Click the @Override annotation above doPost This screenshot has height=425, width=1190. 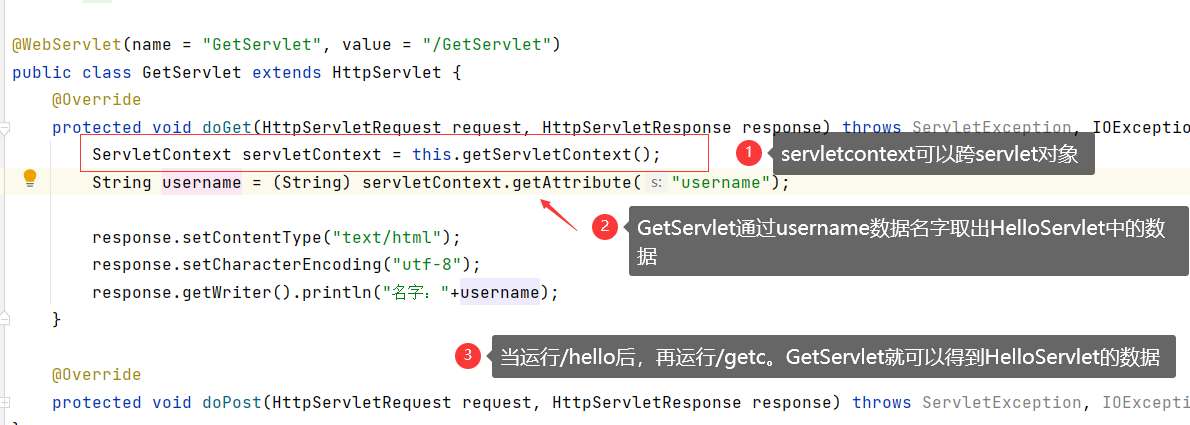pyautogui.click(x=96, y=375)
